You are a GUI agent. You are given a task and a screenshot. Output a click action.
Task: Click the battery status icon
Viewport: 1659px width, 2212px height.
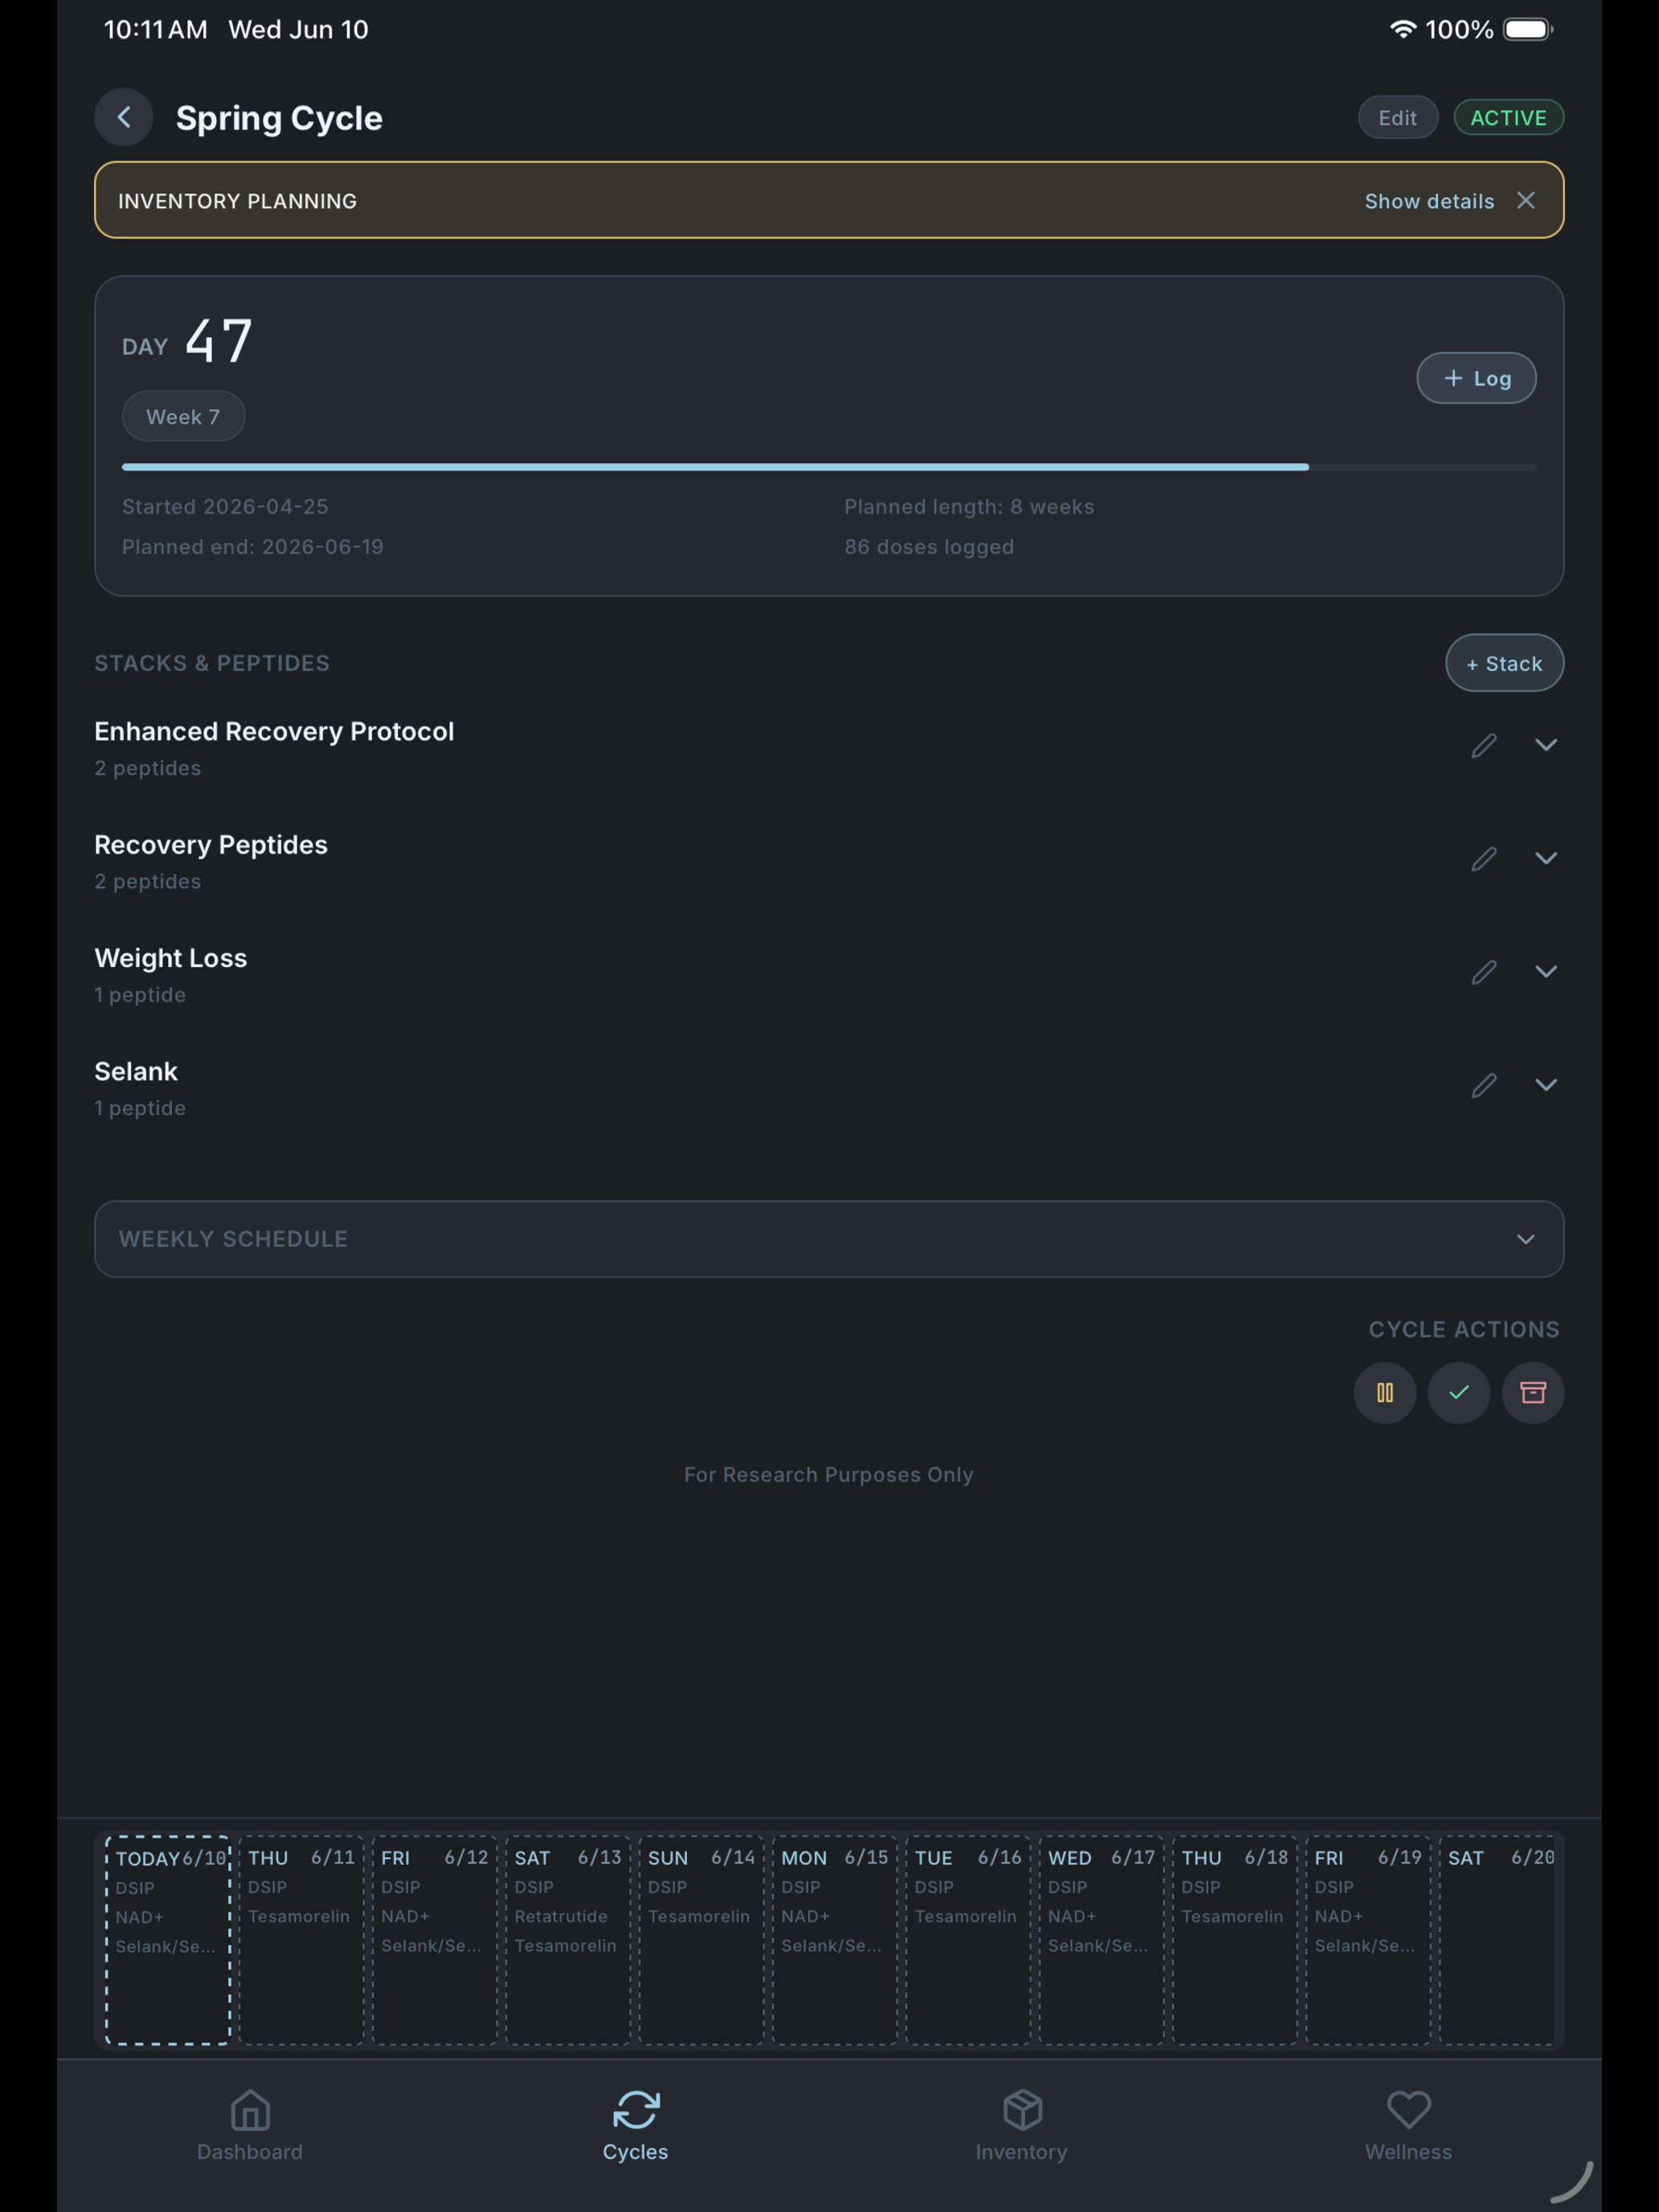(1528, 29)
